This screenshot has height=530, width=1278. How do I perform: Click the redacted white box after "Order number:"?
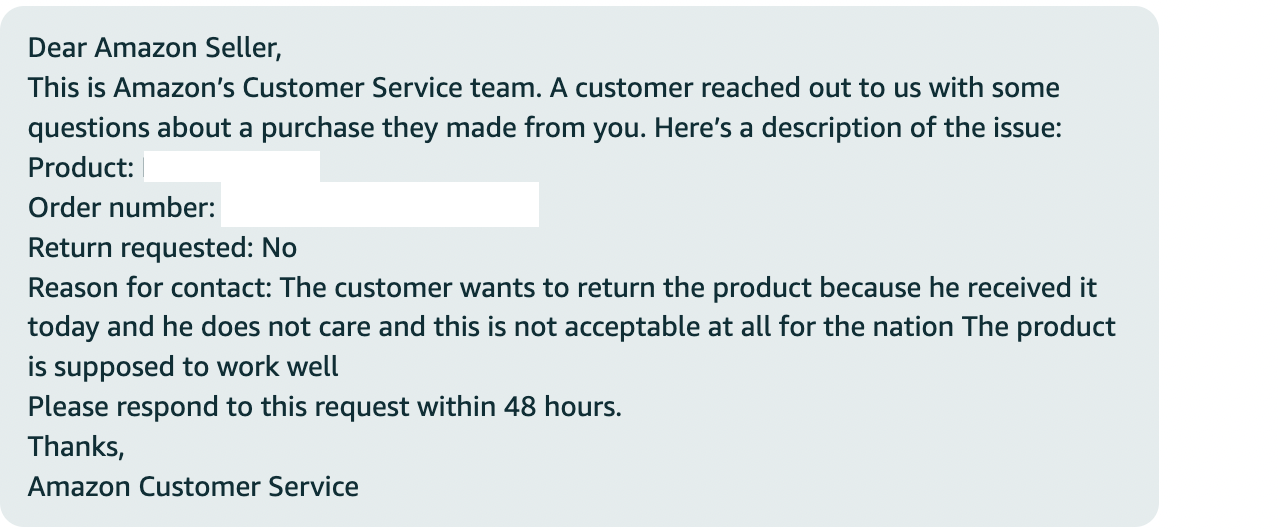click(x=380, y=205)
